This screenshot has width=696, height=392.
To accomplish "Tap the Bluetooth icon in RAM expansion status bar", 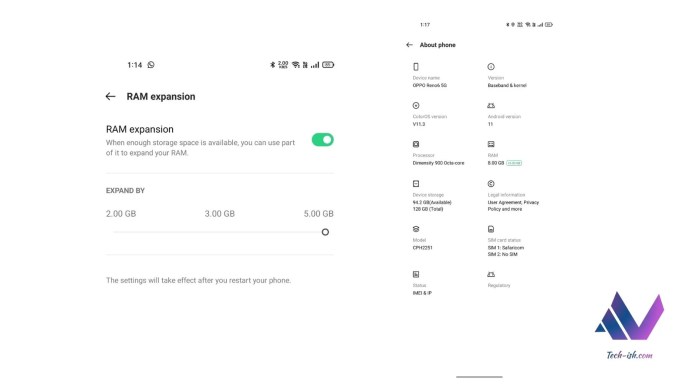I will click(273, 65).
